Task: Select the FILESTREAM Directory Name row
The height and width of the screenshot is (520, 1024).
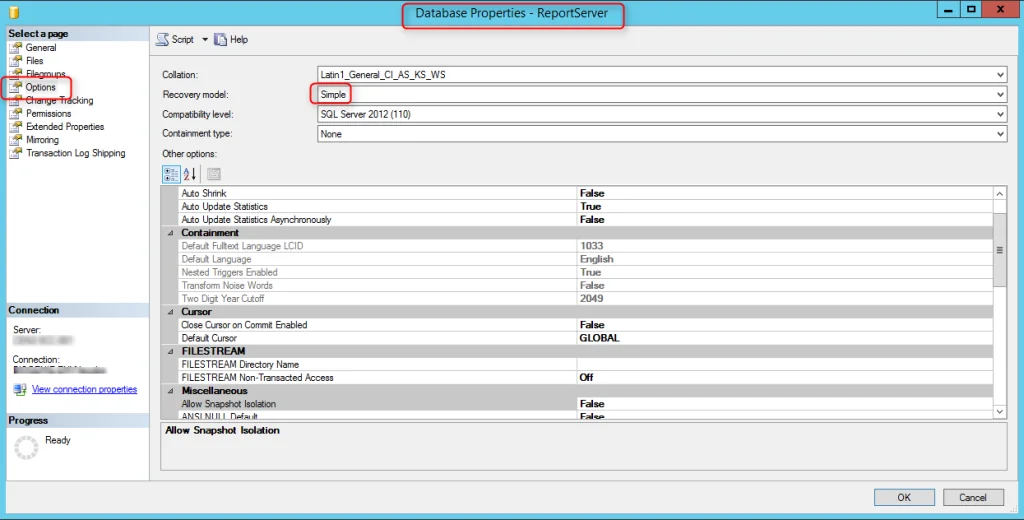Action: (586, 365)
